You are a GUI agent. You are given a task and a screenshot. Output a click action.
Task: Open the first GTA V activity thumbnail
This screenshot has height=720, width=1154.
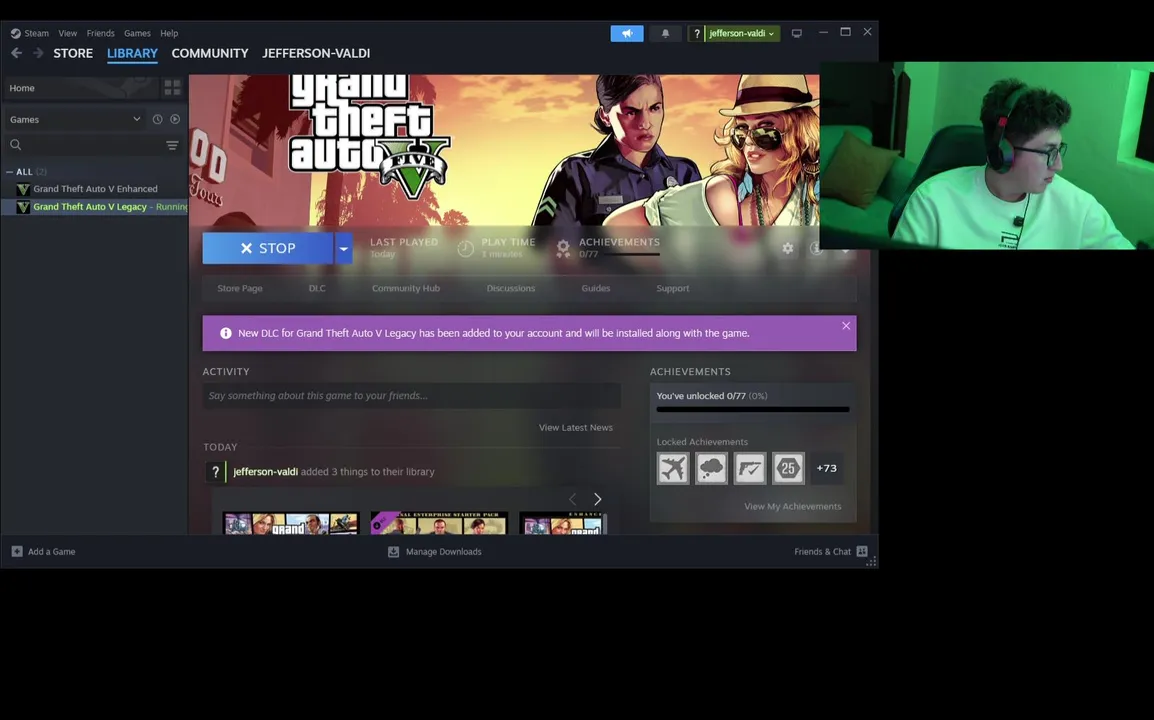pos(291,523)
